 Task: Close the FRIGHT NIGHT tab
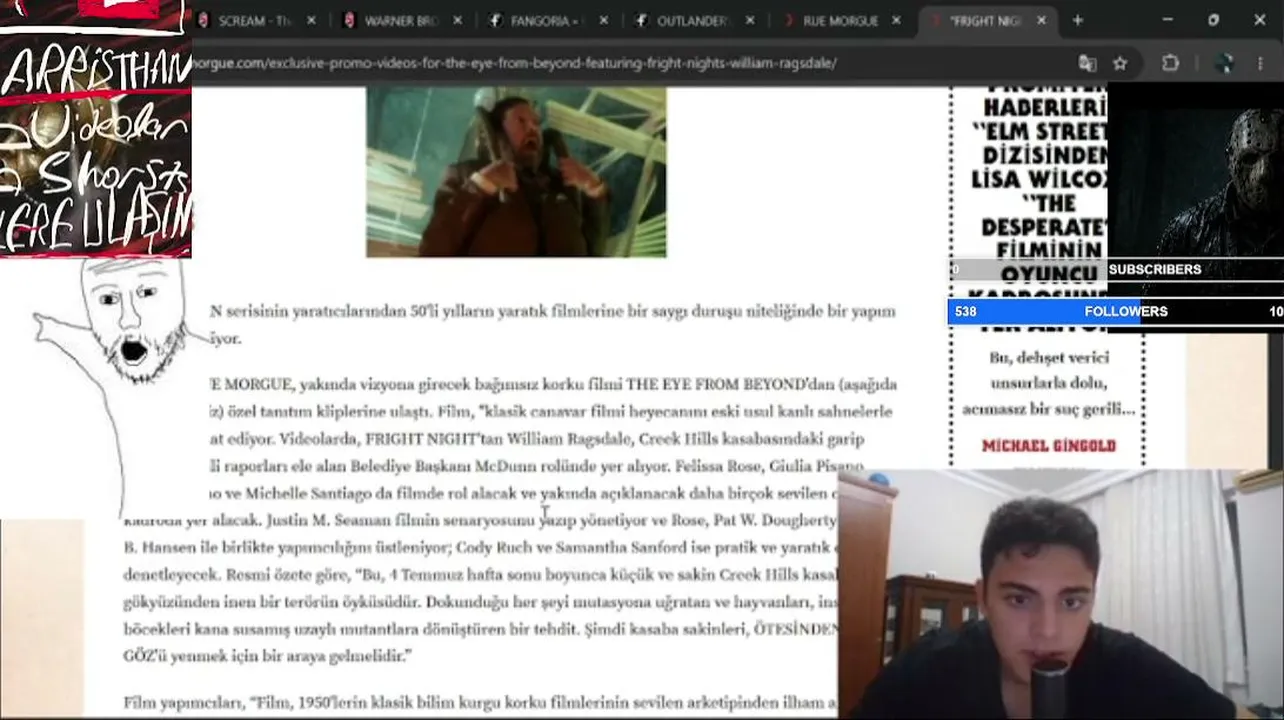click(x=1041, y=20)
